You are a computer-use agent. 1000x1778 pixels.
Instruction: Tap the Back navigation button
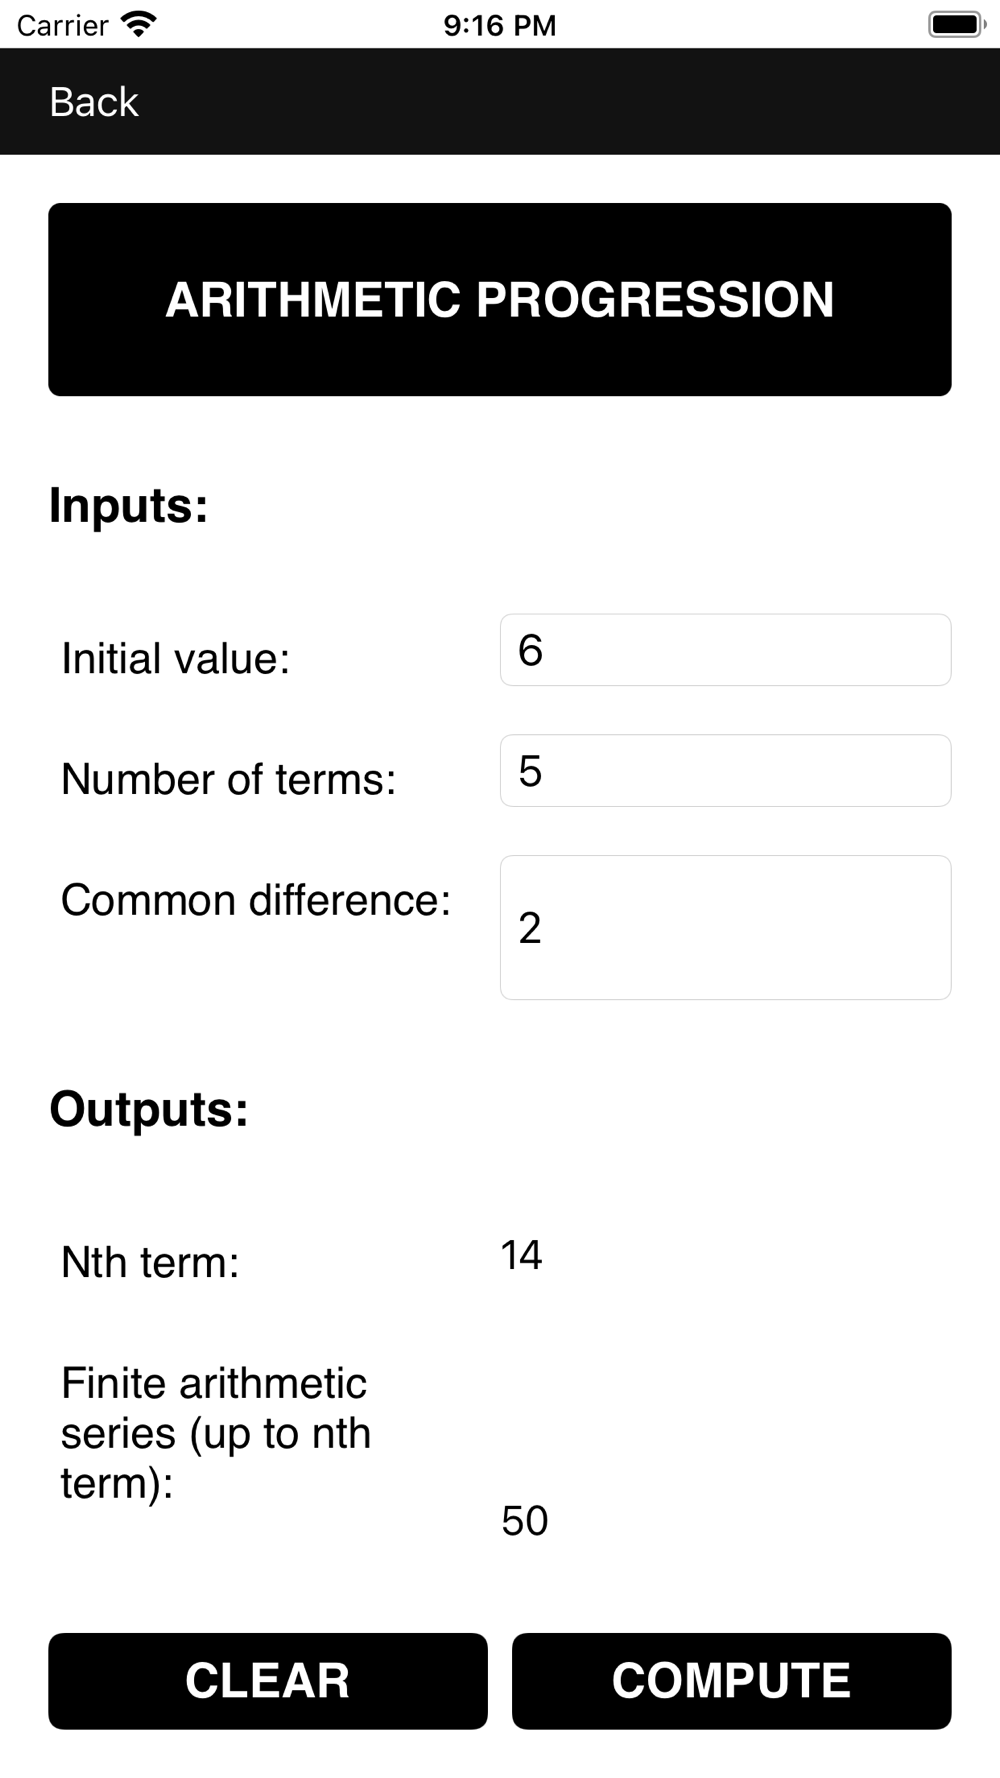(x=94, y=102)
